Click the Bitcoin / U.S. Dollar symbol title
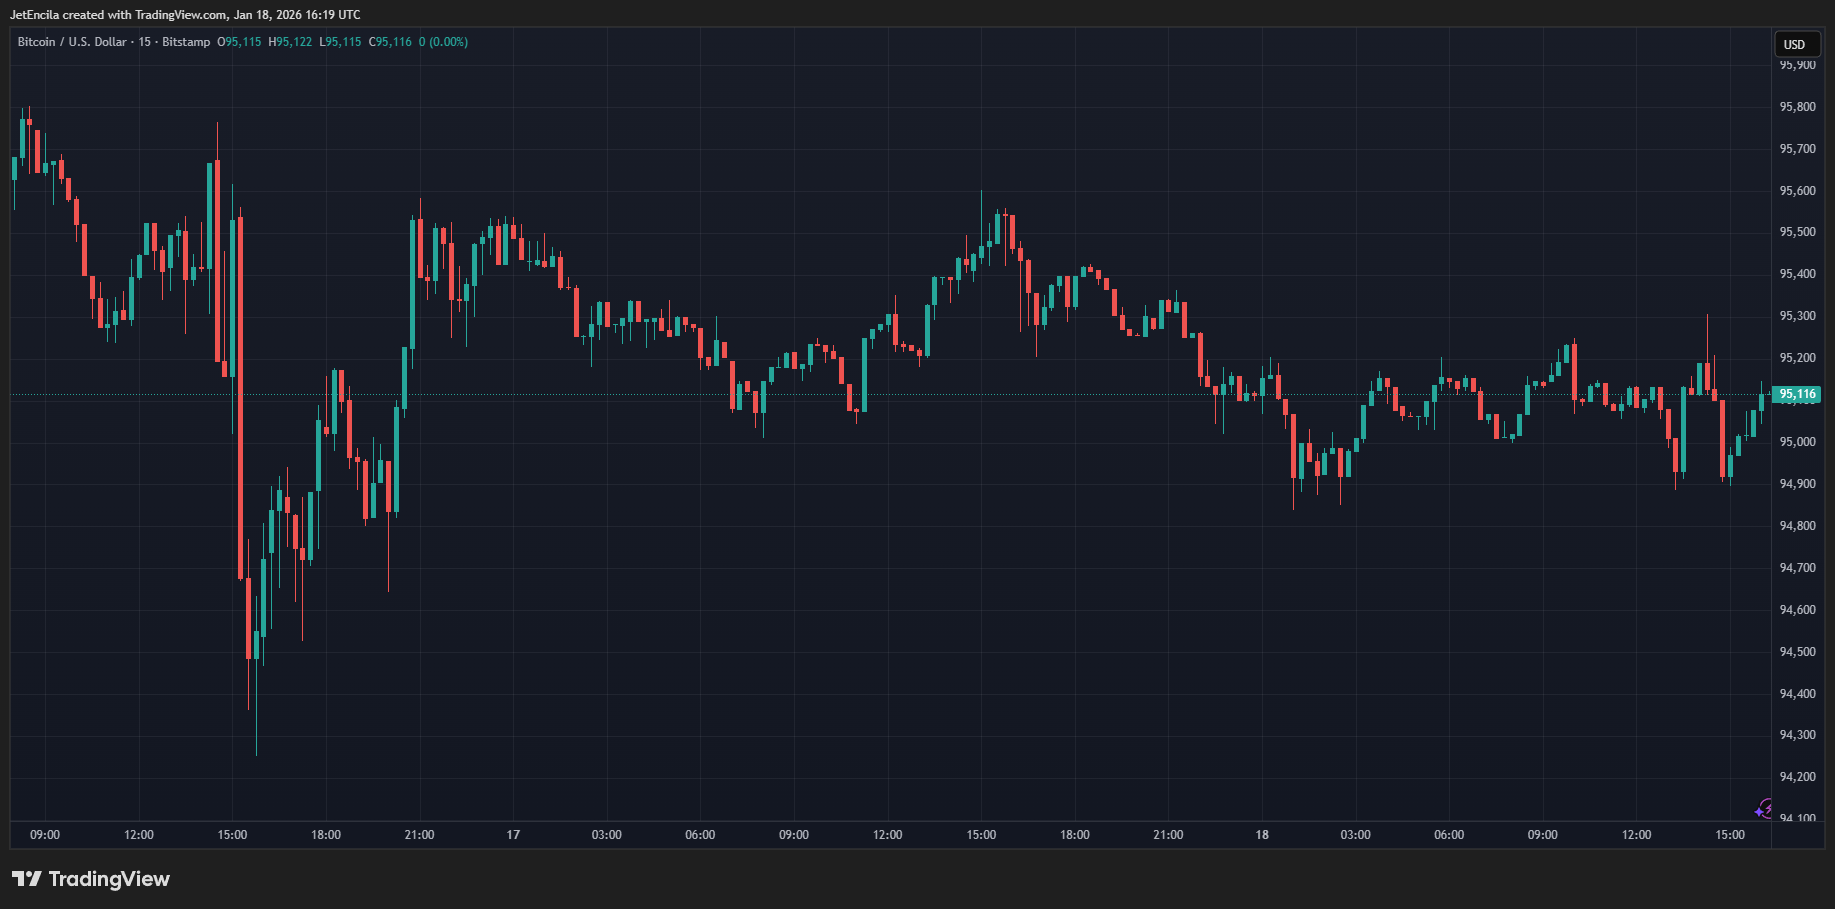The height and width of the screenshot is (909, 1835). pos(72,42)
